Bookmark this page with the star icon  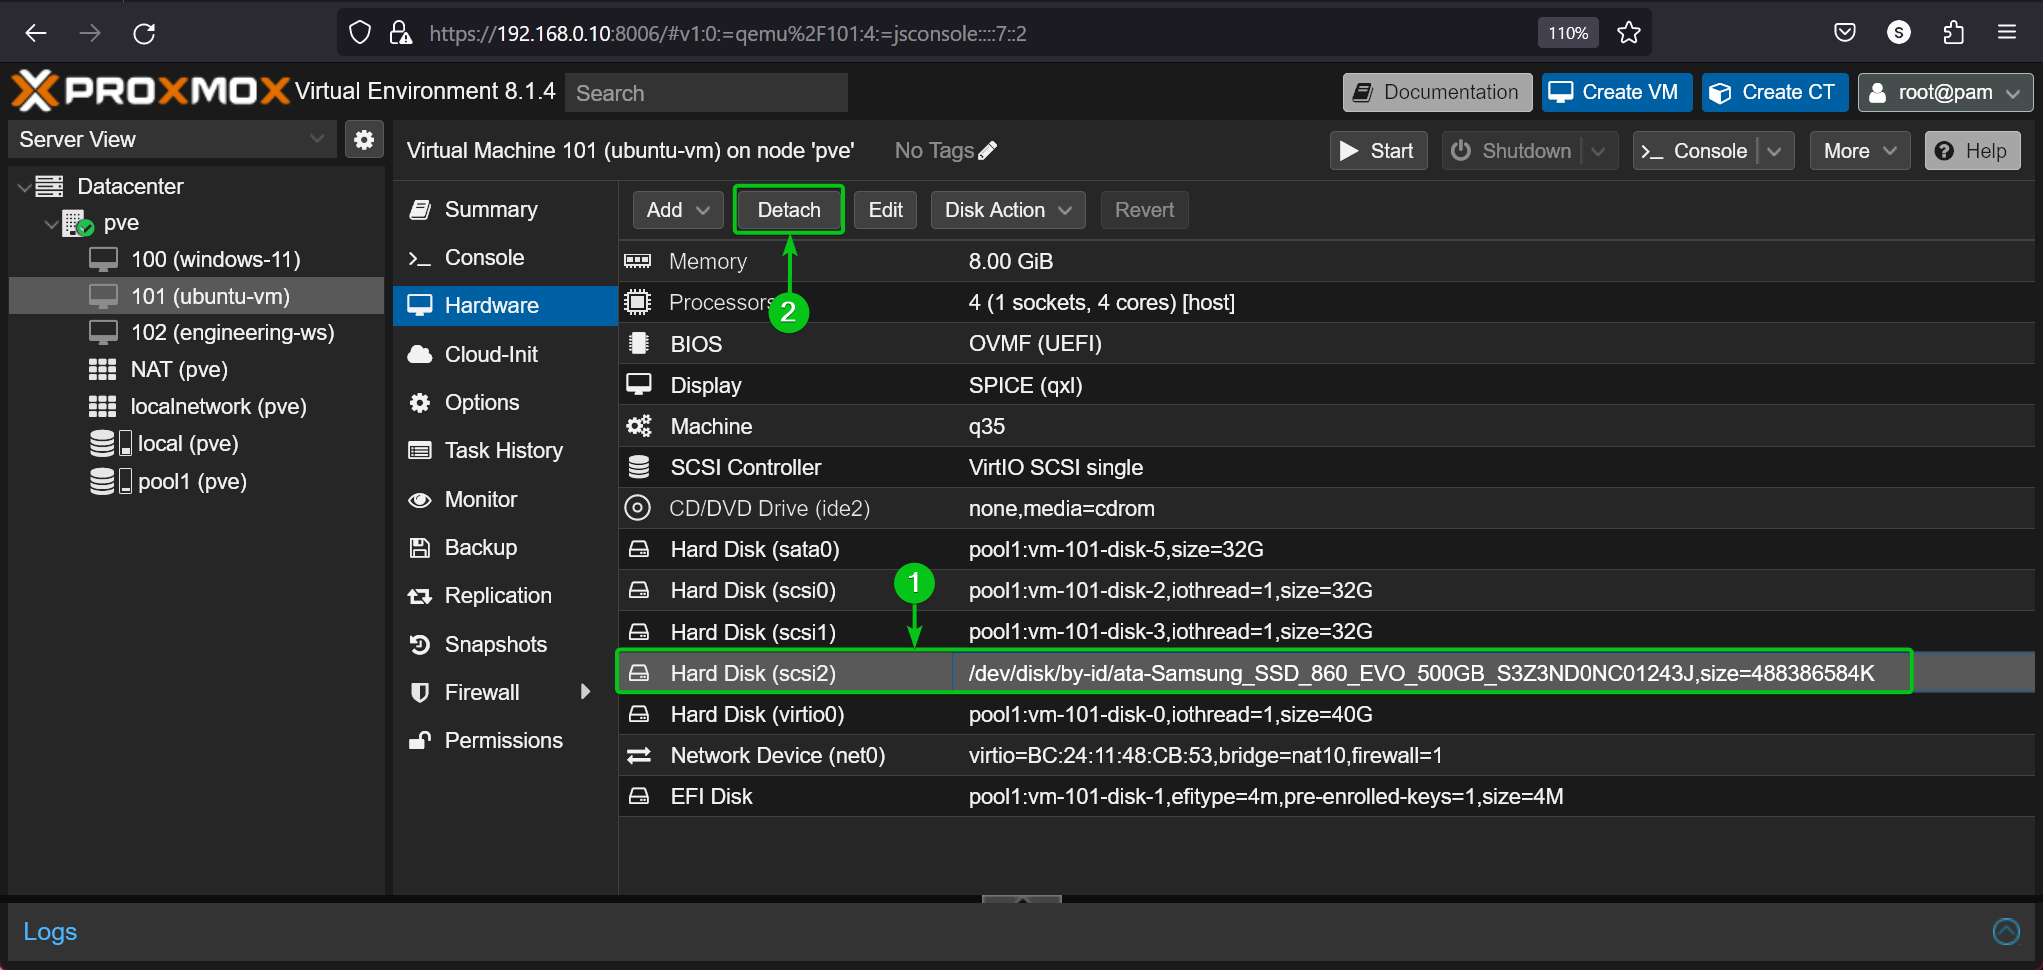(1629, 33)
